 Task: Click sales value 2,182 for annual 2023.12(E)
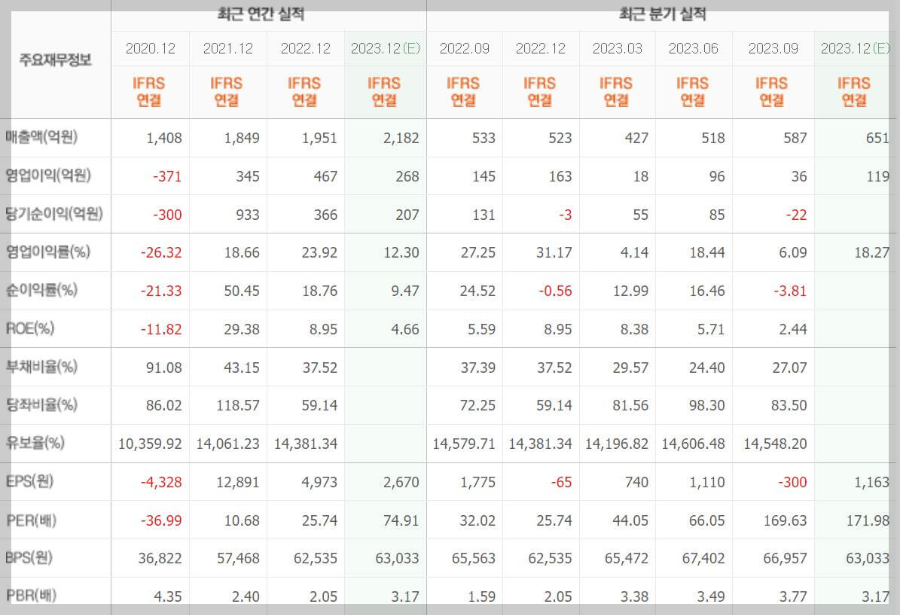point(401,138)
